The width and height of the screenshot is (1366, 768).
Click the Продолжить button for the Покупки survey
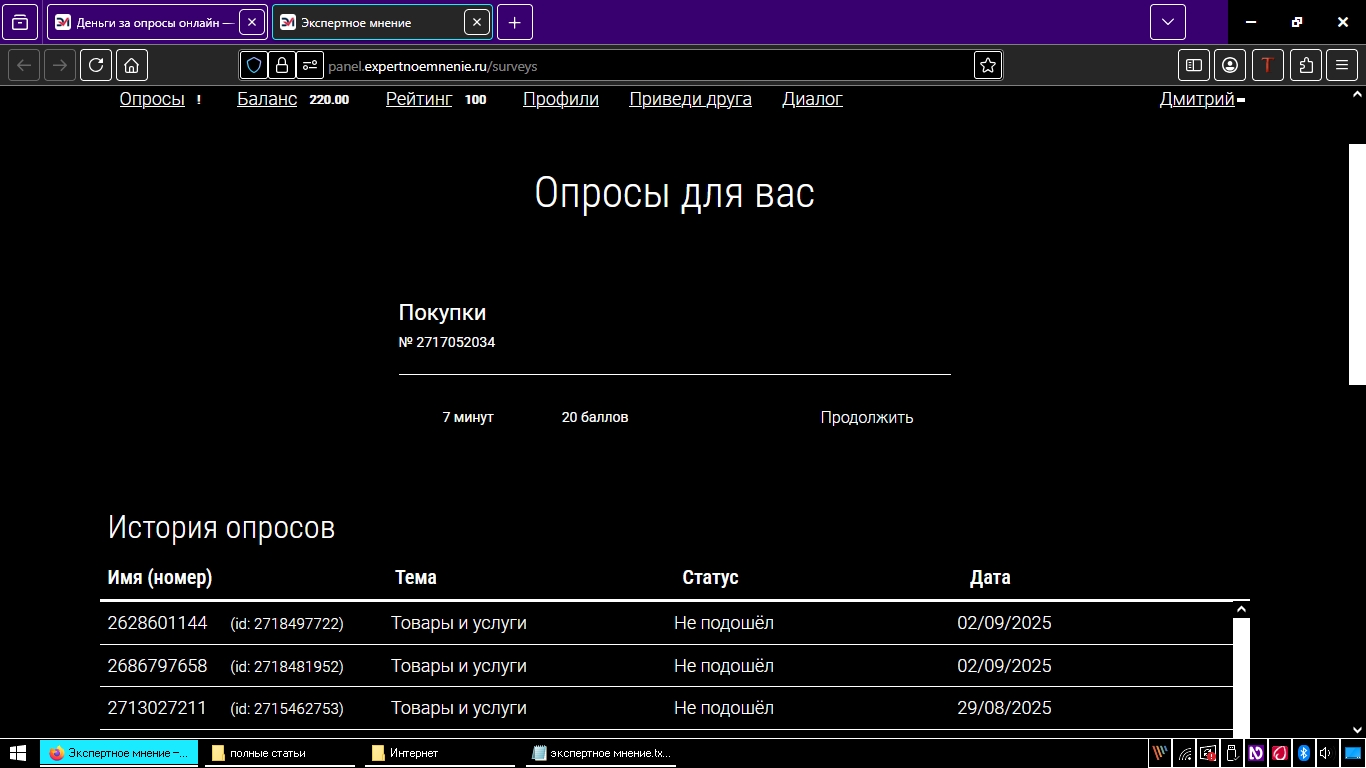coord(866,418)
